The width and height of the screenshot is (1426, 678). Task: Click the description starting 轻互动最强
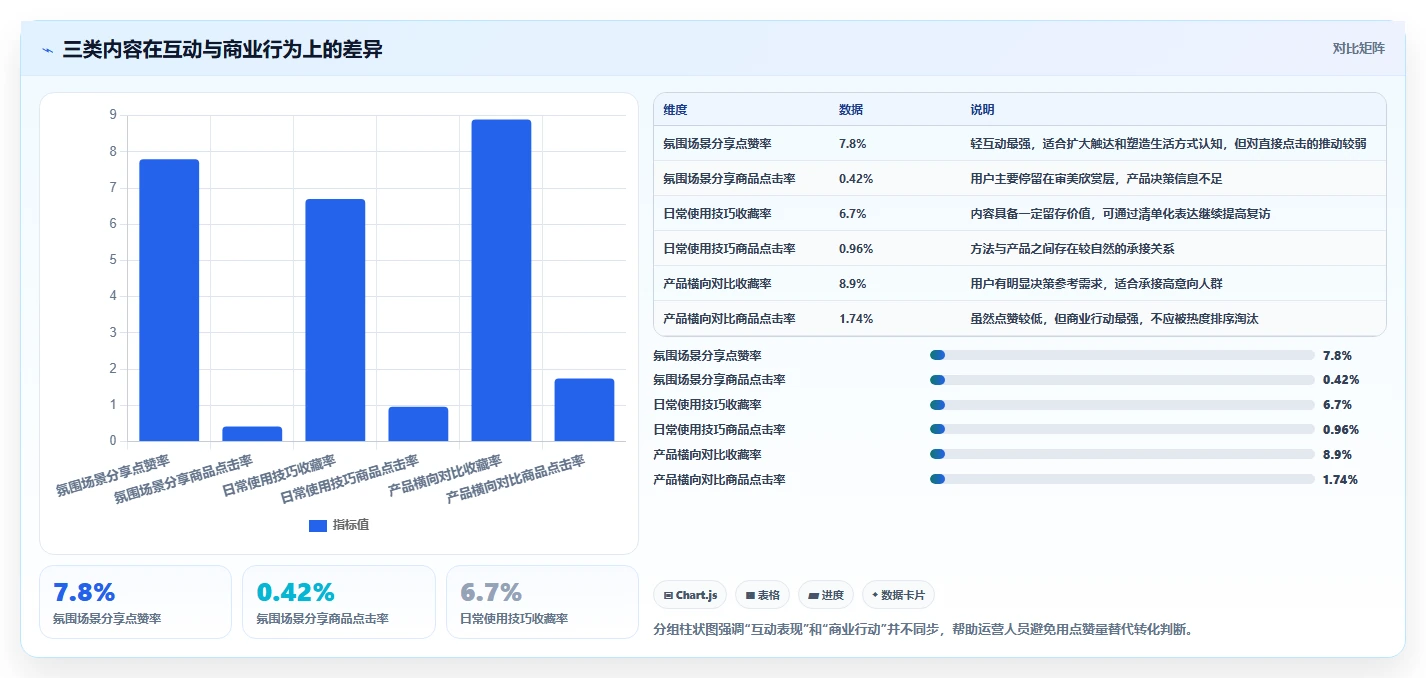click(x=1168, y=144)
